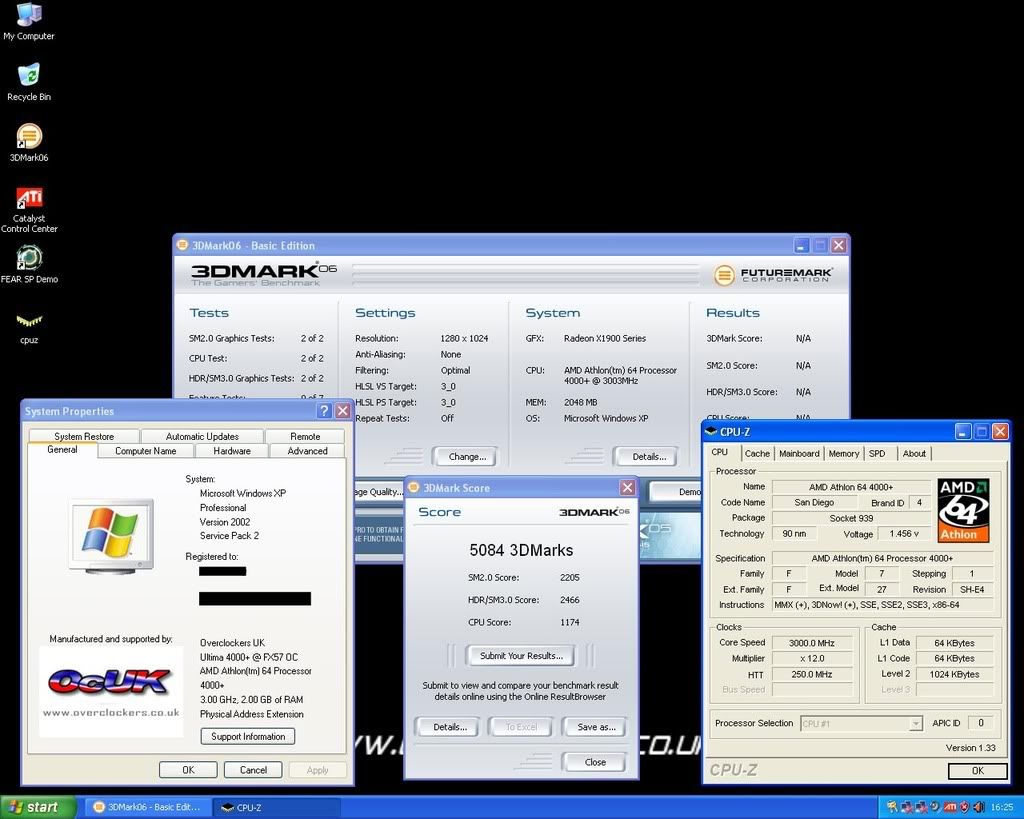
Task: Click the To Excel button
Action: (521, 727)
